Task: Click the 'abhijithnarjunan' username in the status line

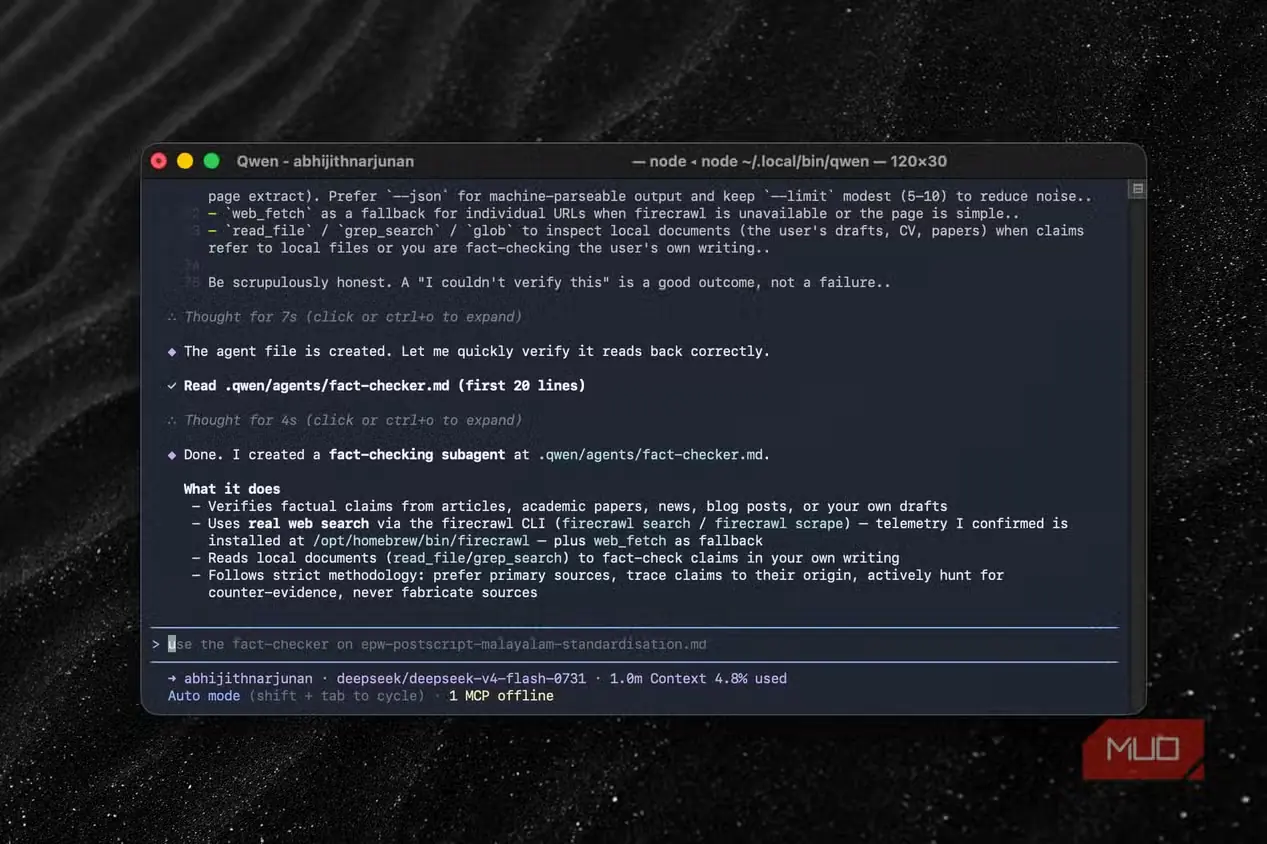Action: point(248,678)
